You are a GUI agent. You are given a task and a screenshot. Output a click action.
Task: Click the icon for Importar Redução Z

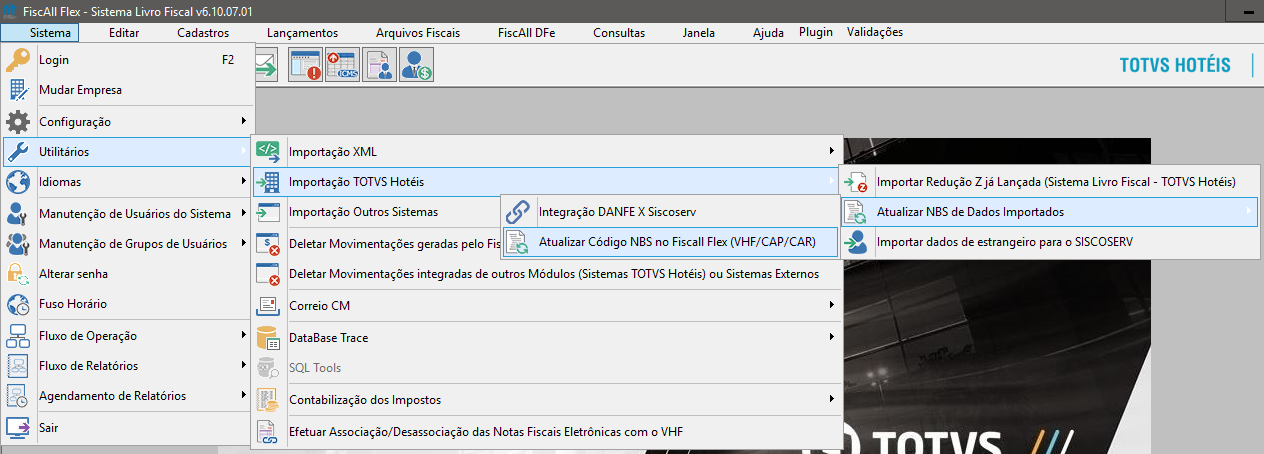tap(856, 182)
